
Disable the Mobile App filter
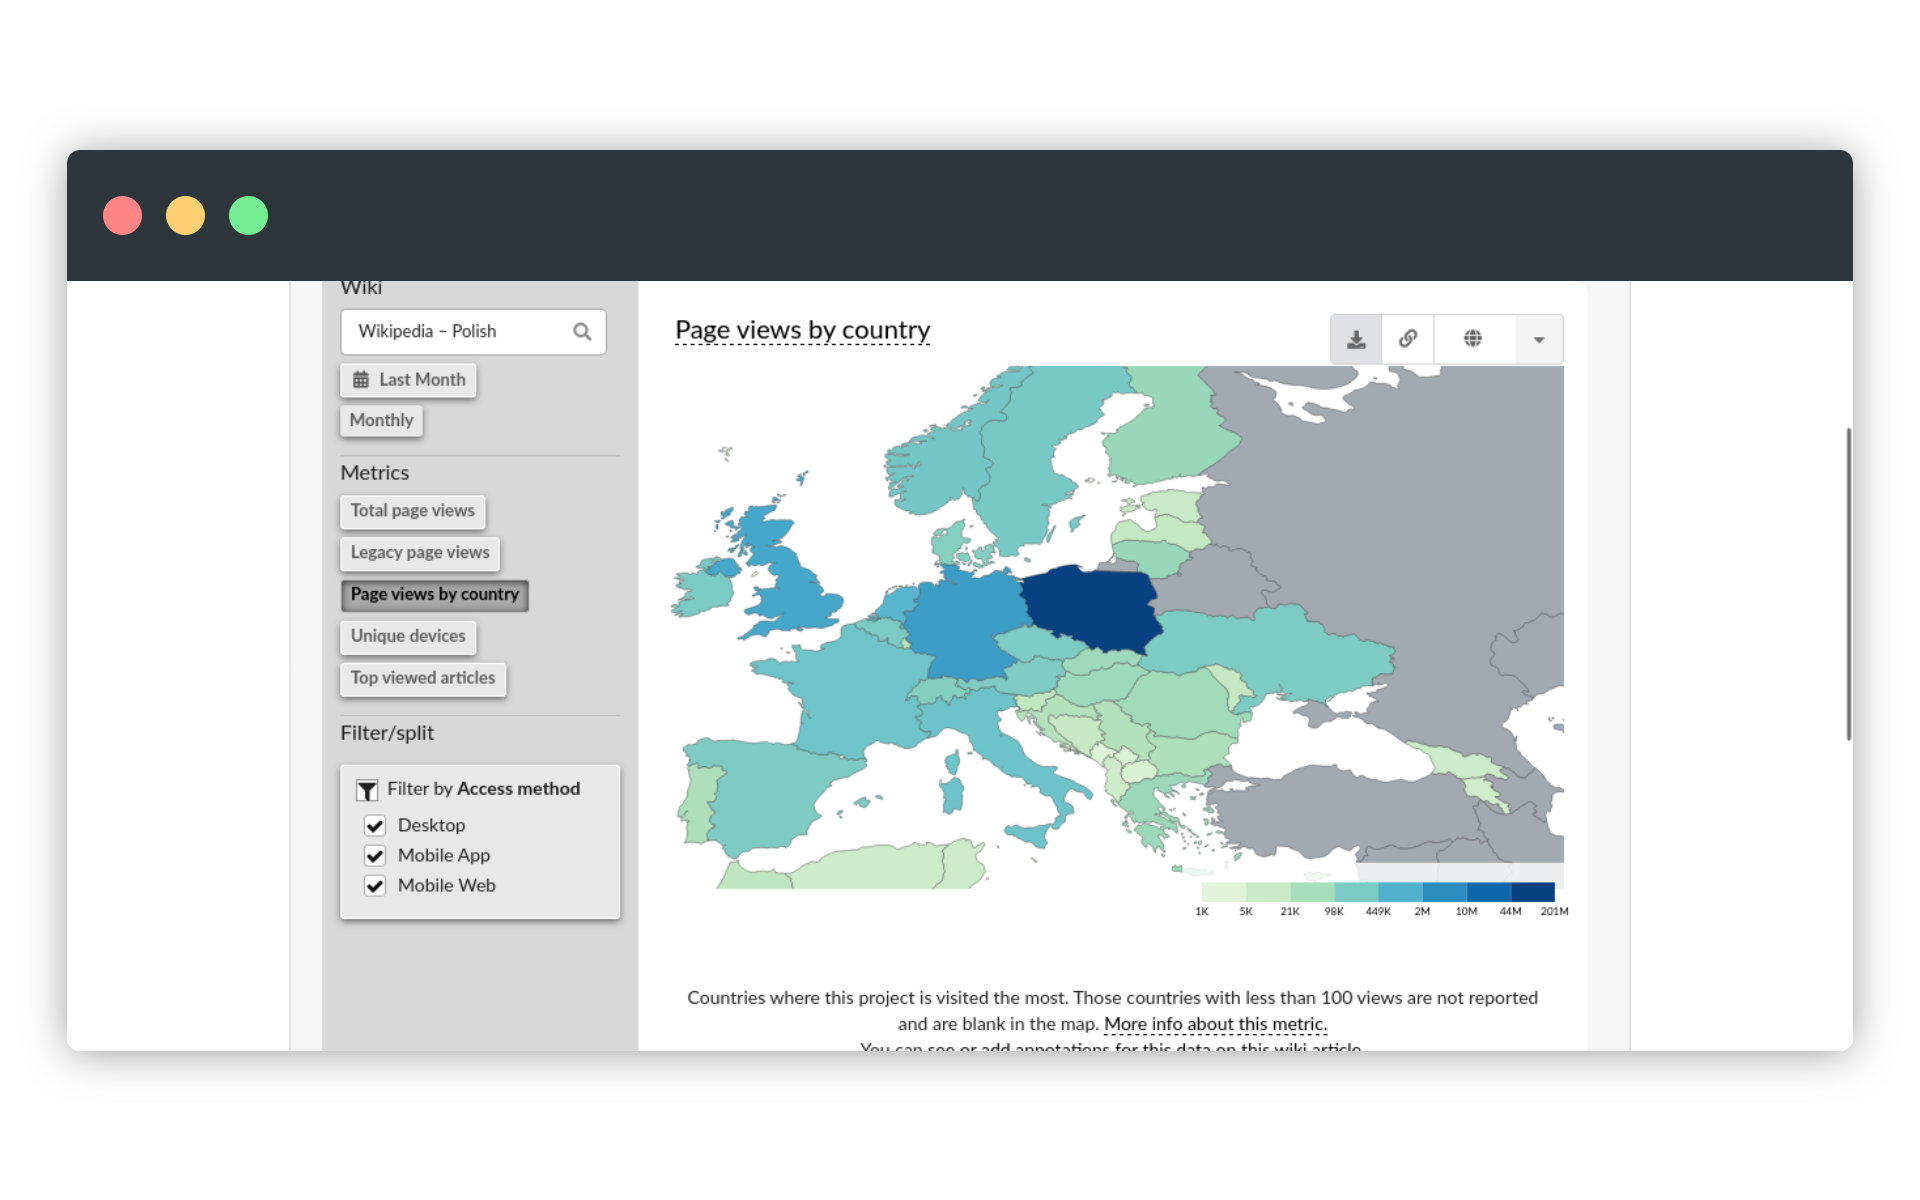click(x=374, y=855)
